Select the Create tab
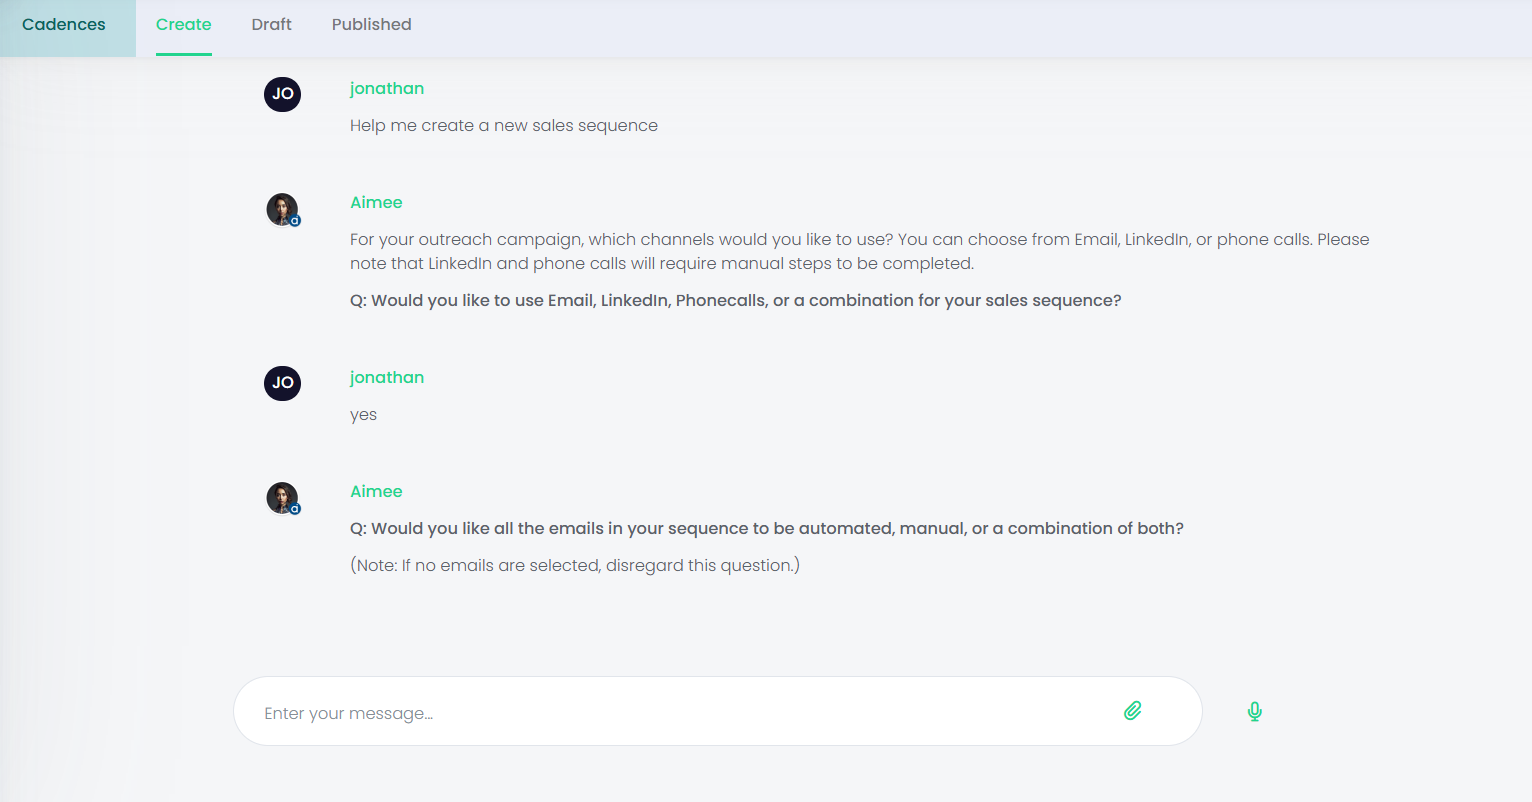 (x=184, y=25)
